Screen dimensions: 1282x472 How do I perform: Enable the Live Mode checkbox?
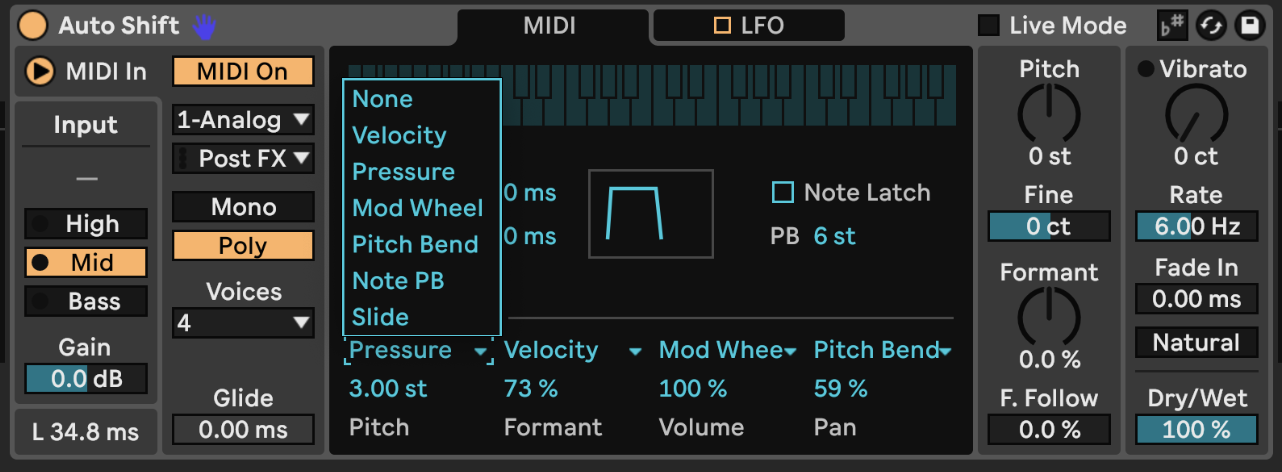pyautogui.click(x=988, y=26)
